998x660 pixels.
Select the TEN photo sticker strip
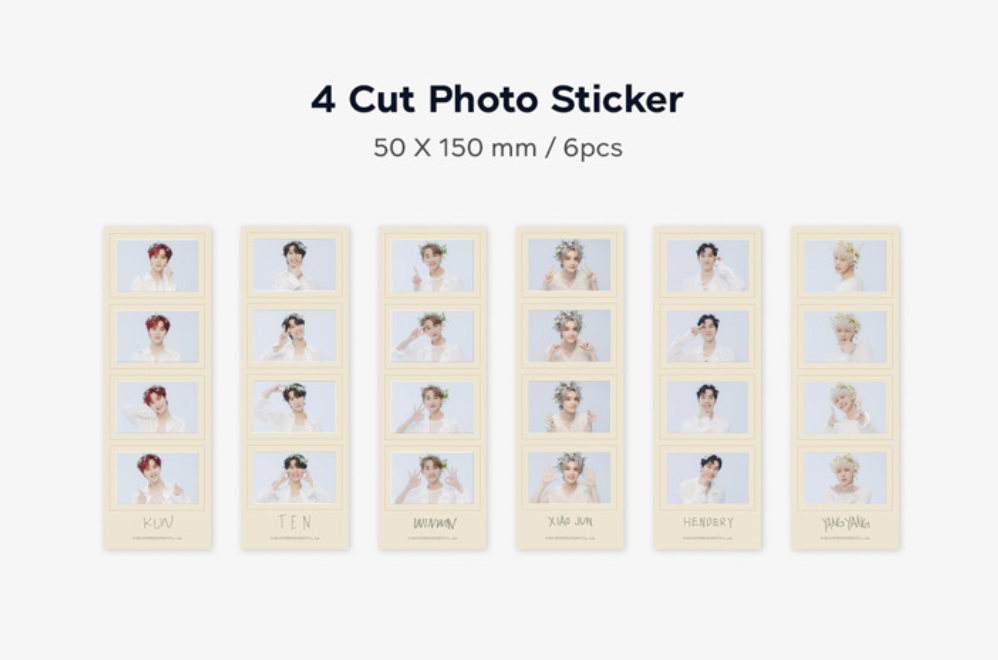[295, 388]
